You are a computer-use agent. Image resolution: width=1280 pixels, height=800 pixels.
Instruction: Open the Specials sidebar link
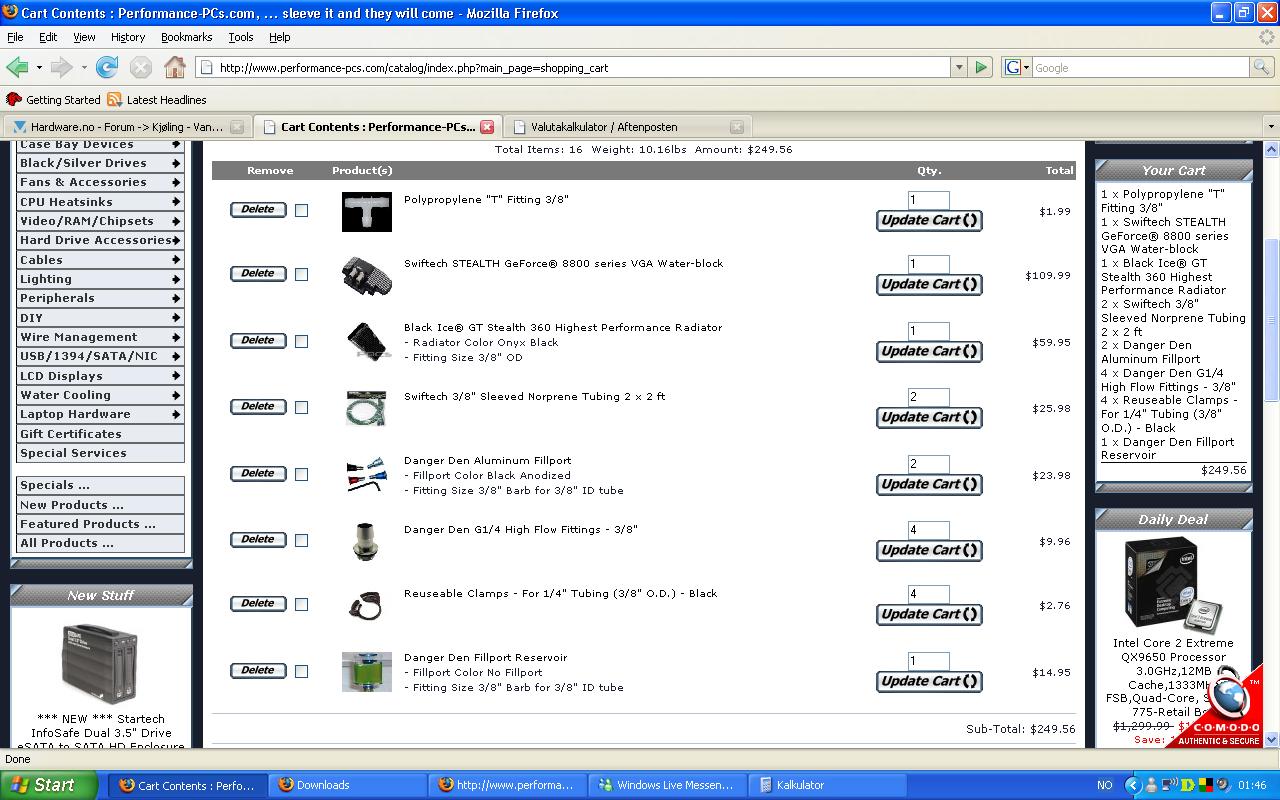(x=100, y=485)
